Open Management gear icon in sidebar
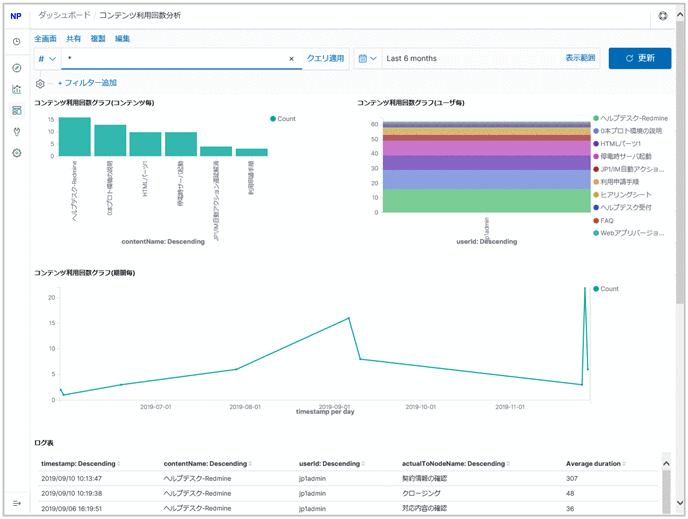This screenshot has width=688, height=519. 16,153
